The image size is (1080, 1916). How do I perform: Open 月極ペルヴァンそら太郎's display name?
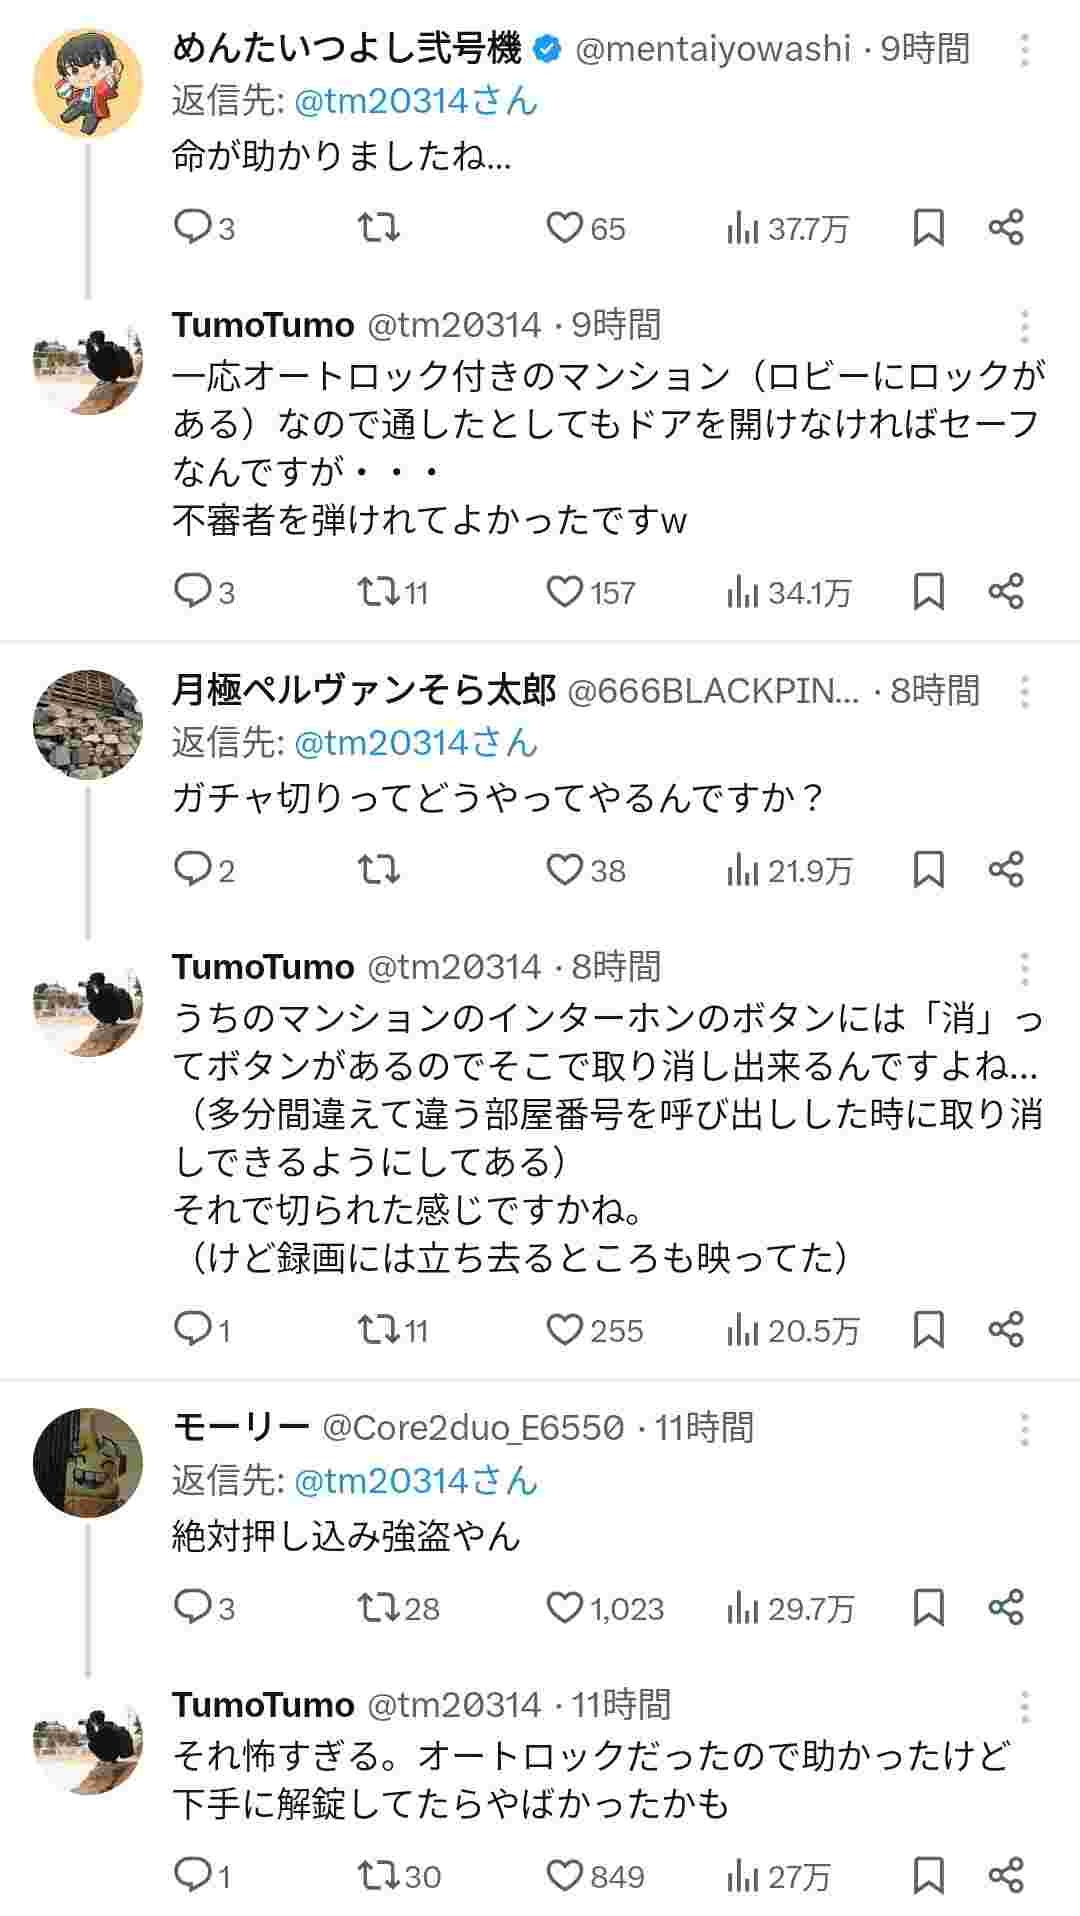coord(363,691)
